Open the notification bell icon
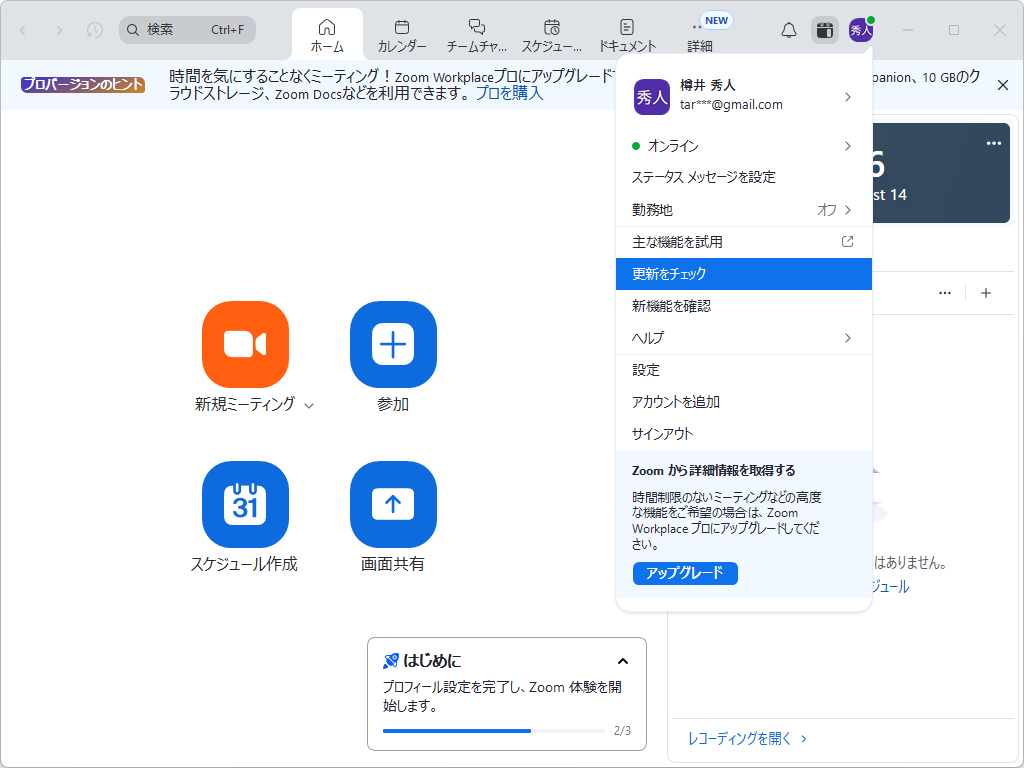 tap(788, 30)
